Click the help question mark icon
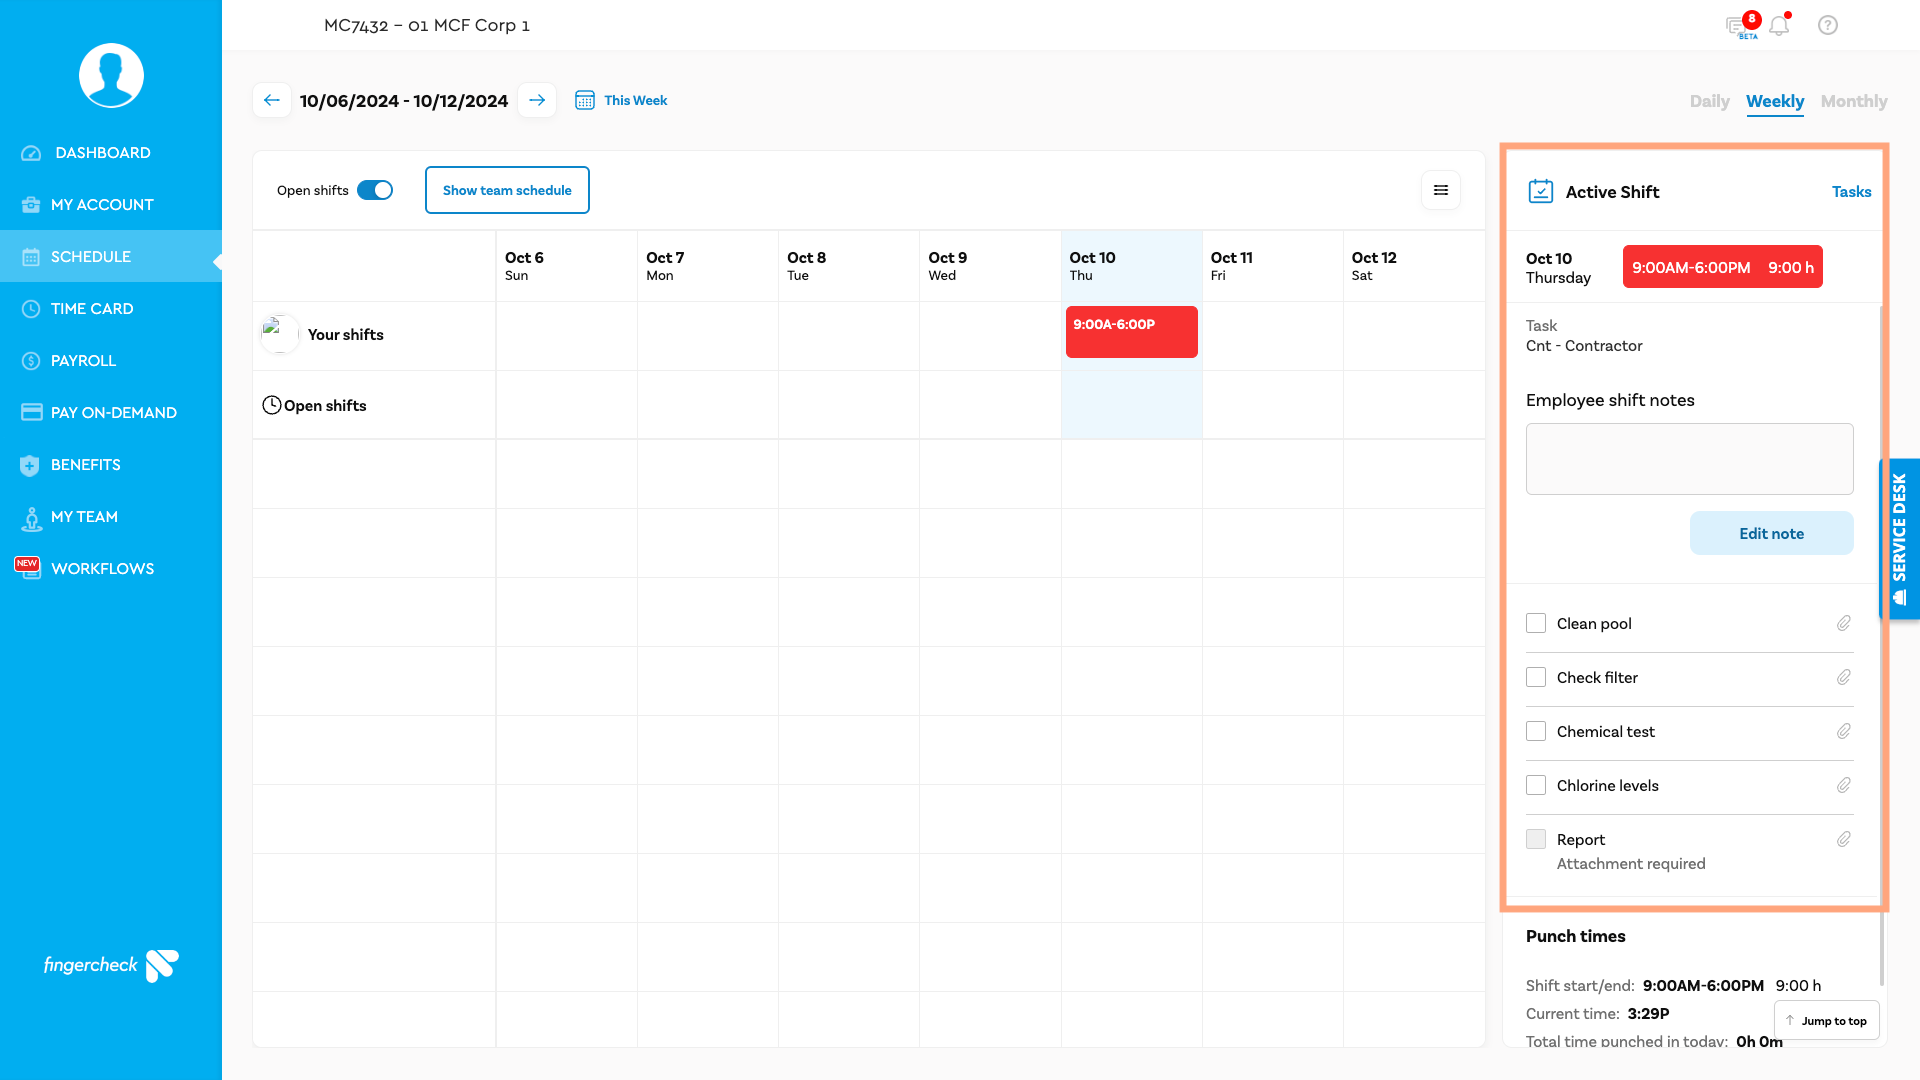The height and width of the screenshot is (1080, 1920). [x=1828, y=26]
